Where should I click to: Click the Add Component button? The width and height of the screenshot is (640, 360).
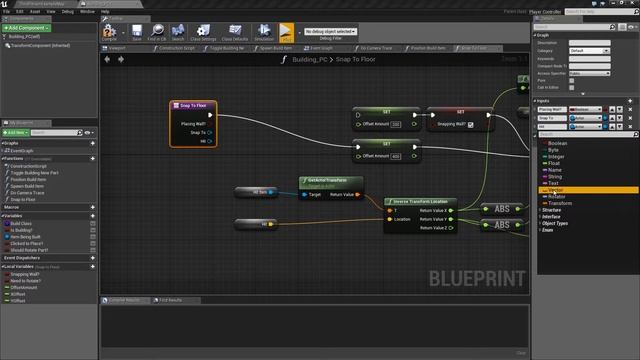pyautogui.click(x=26, y=28)
